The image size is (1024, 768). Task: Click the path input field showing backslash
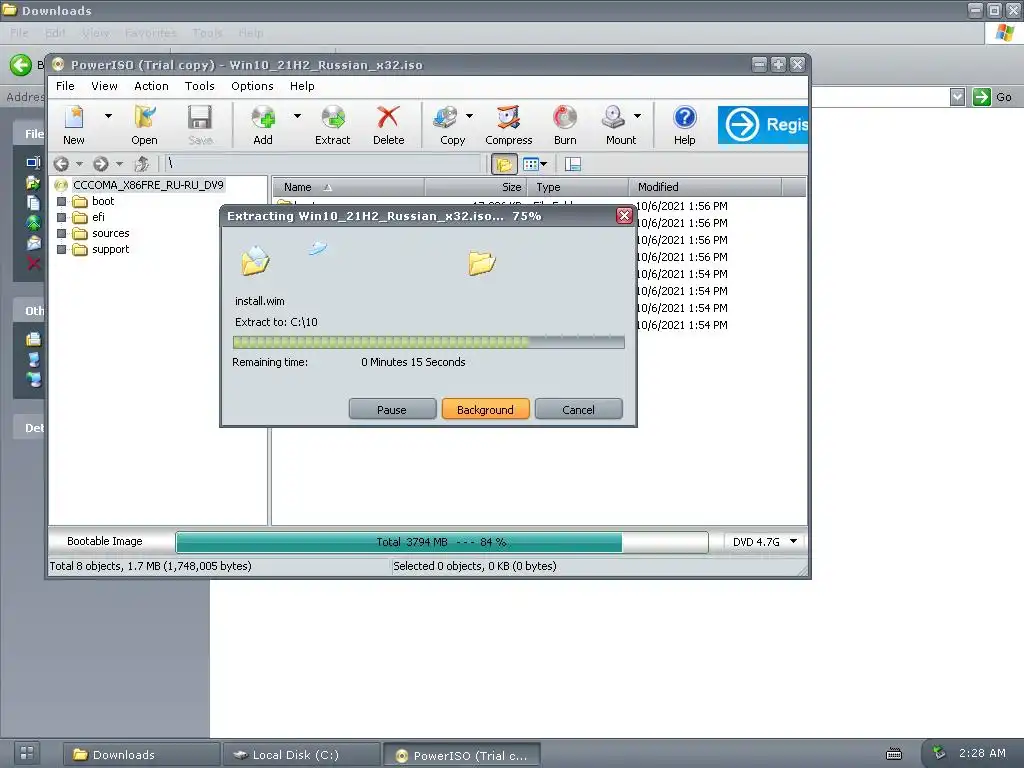tap(323, 164)
